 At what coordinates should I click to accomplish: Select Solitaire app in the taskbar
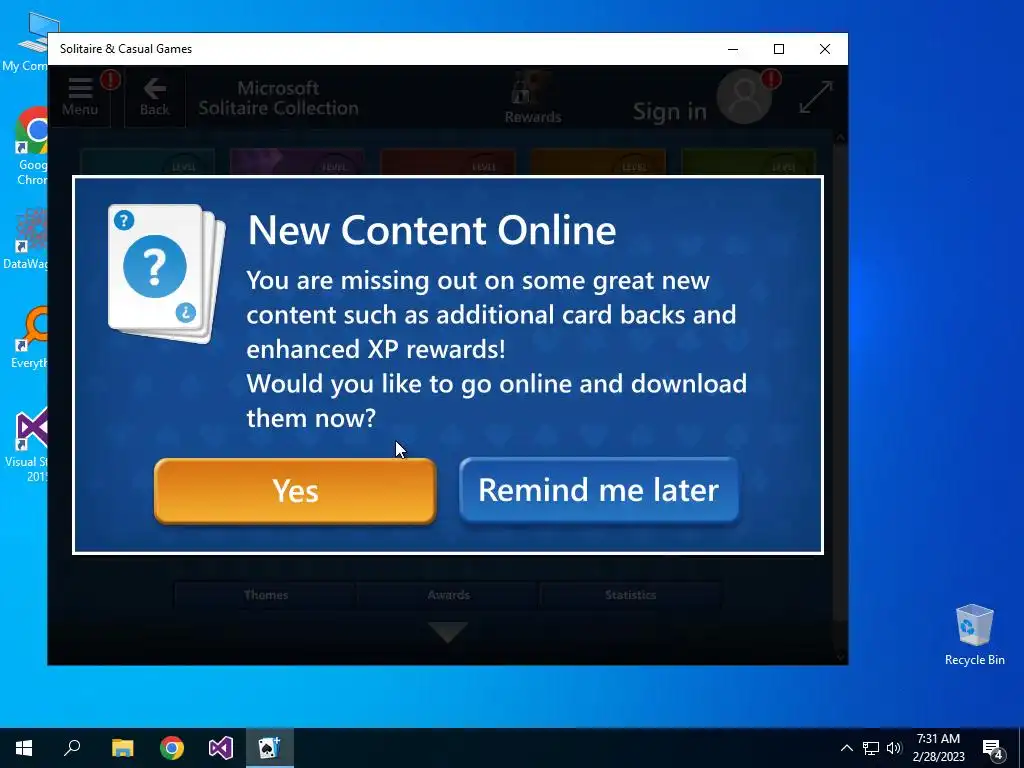click(269, 748)
